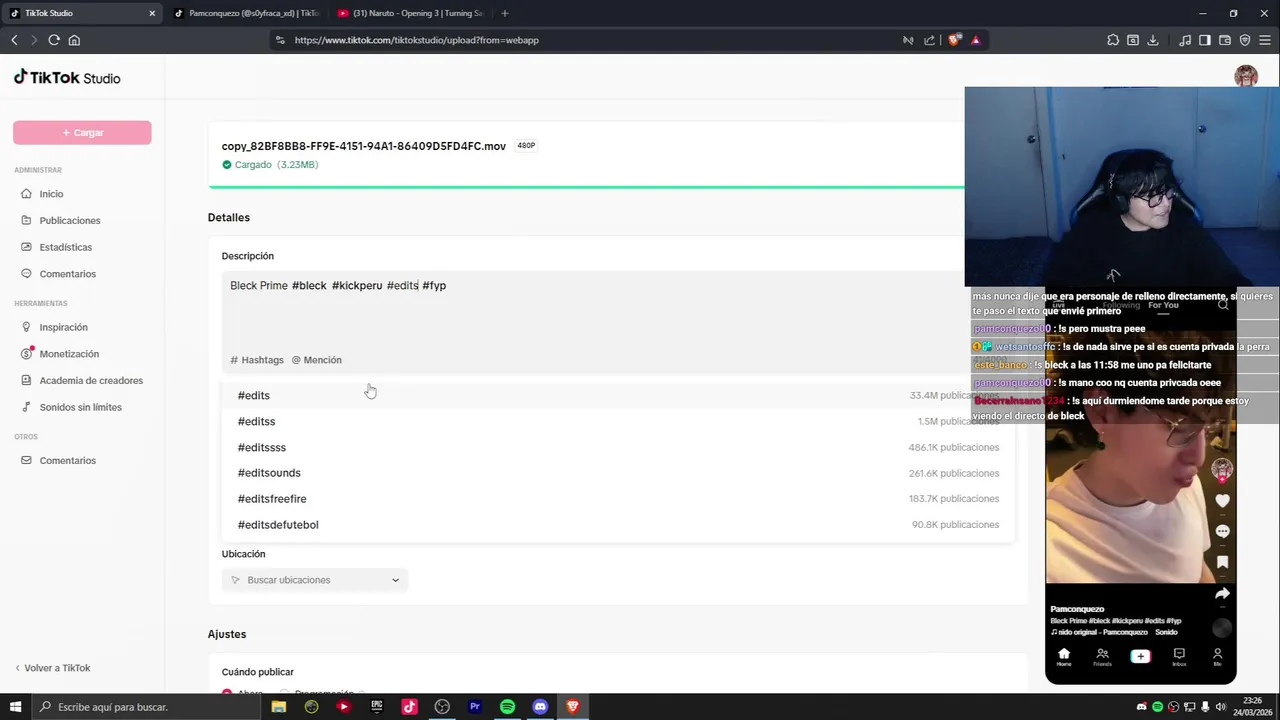Open the browser extensions puzzle icon
The image size is (1280, 720).
coord(1113,40)
